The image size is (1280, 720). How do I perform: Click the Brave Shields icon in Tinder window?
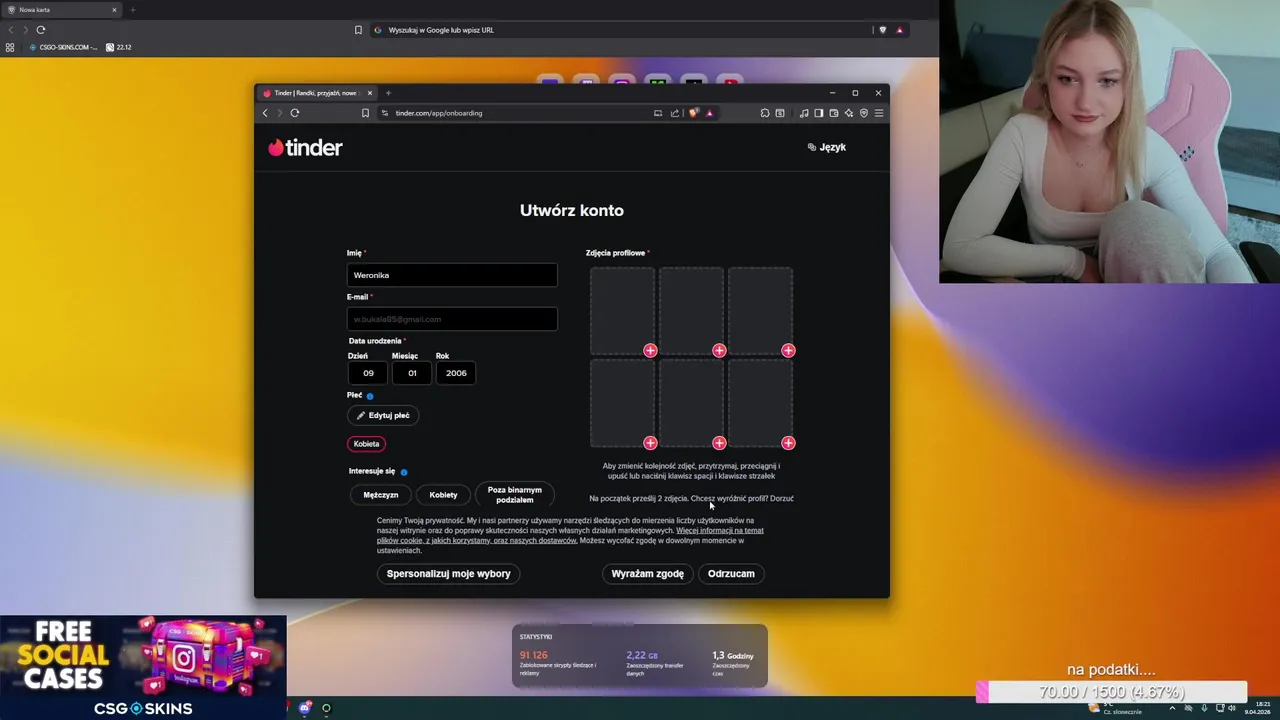(x=694, y=113)
